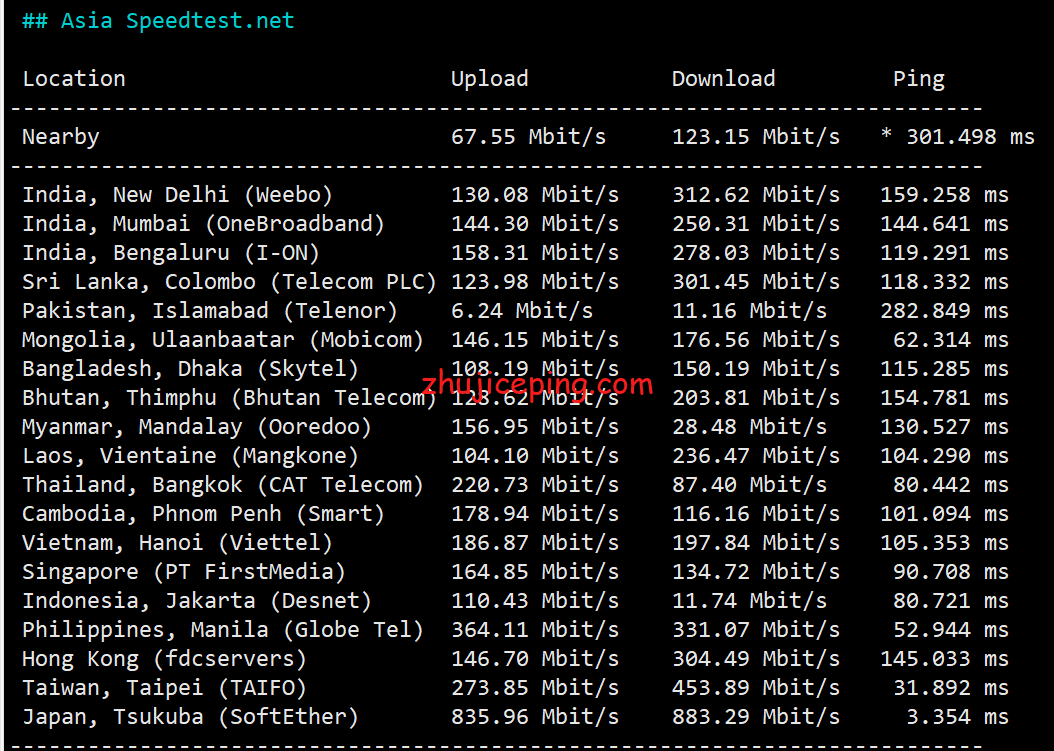Click 'India, Mumbai (OneBroadband)' location

tap(203, 224)
